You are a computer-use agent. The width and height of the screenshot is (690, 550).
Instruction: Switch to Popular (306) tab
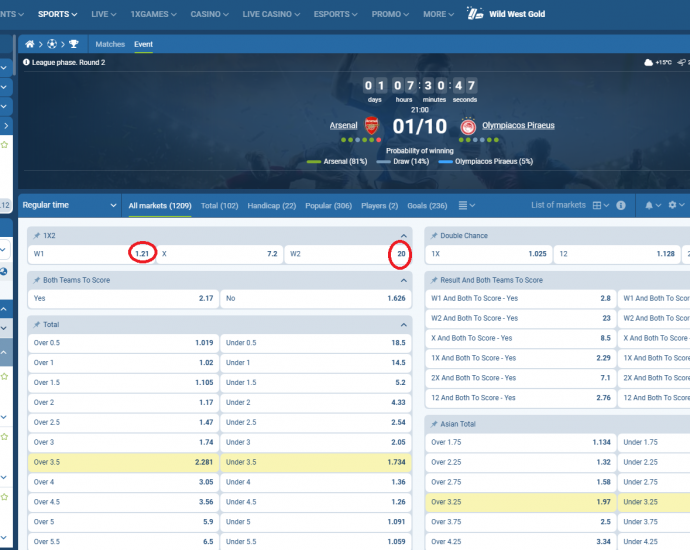(x=328, y=205)
